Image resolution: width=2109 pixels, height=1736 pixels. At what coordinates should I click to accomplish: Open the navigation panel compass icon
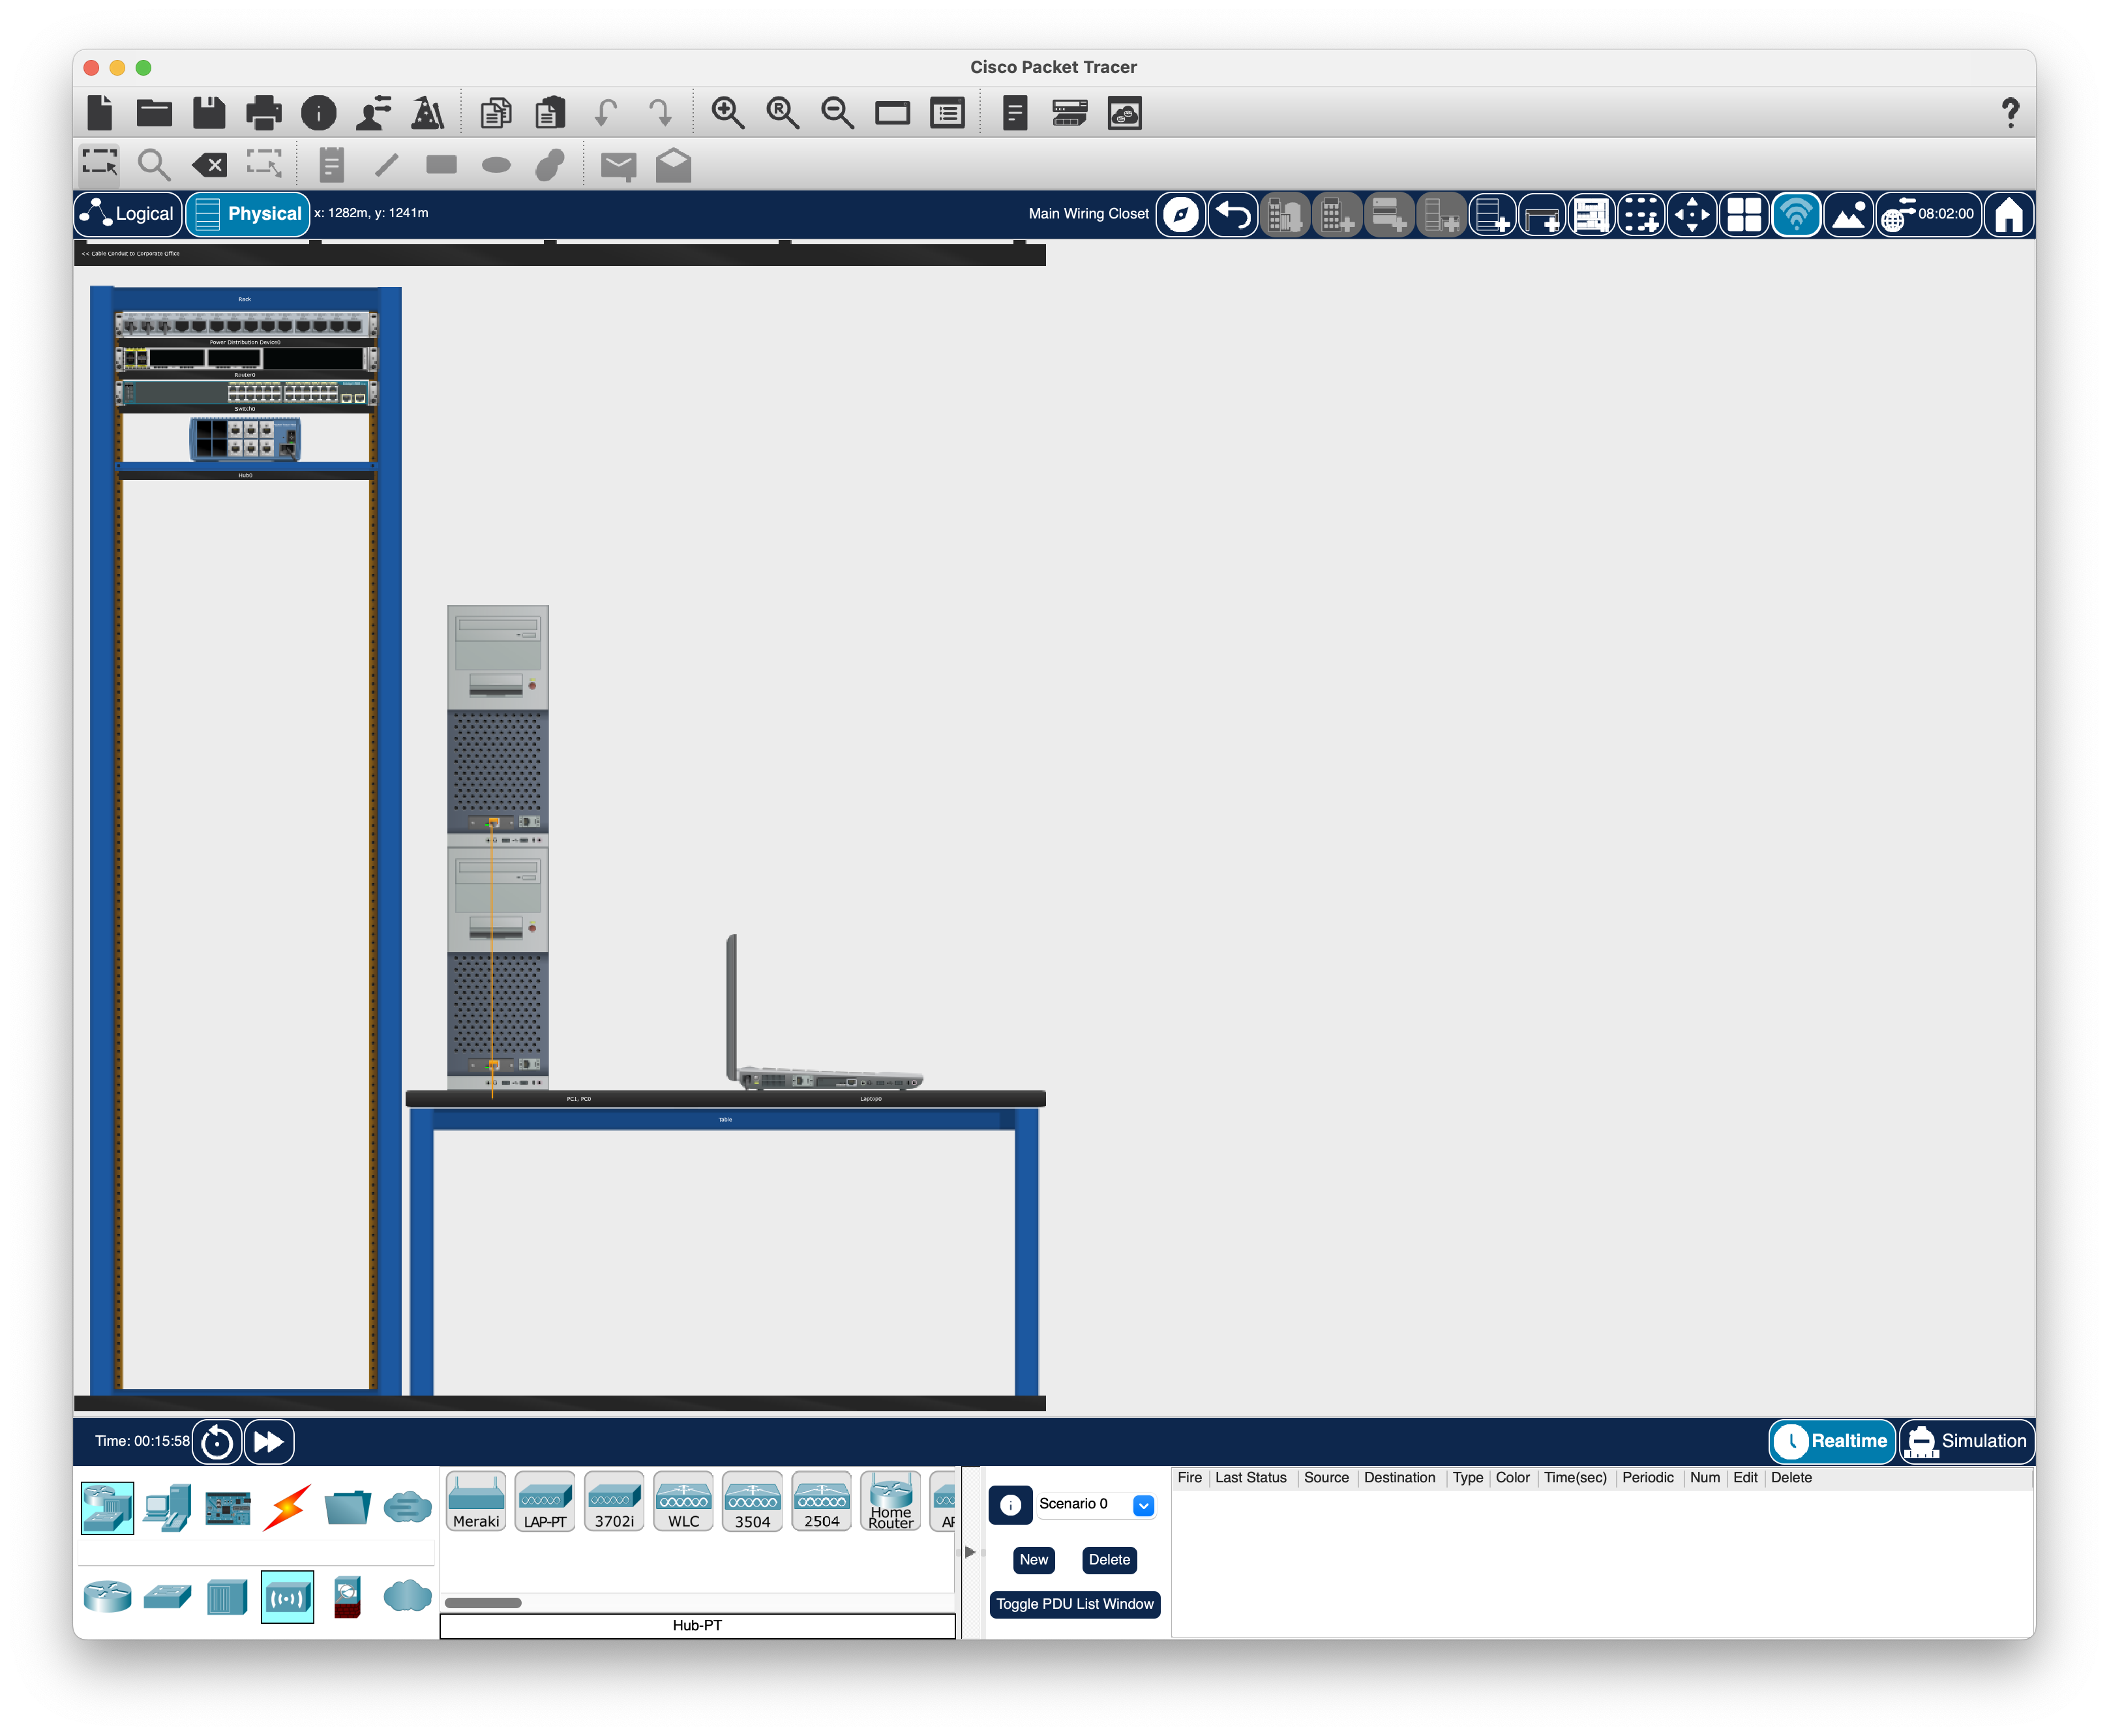(1181, 214)
